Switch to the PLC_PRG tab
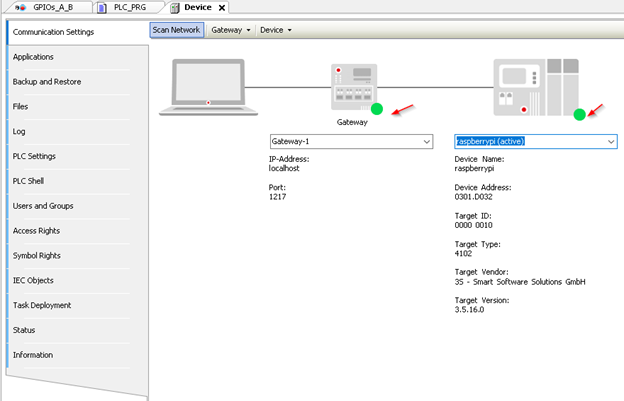 click(x=130, y=7)
